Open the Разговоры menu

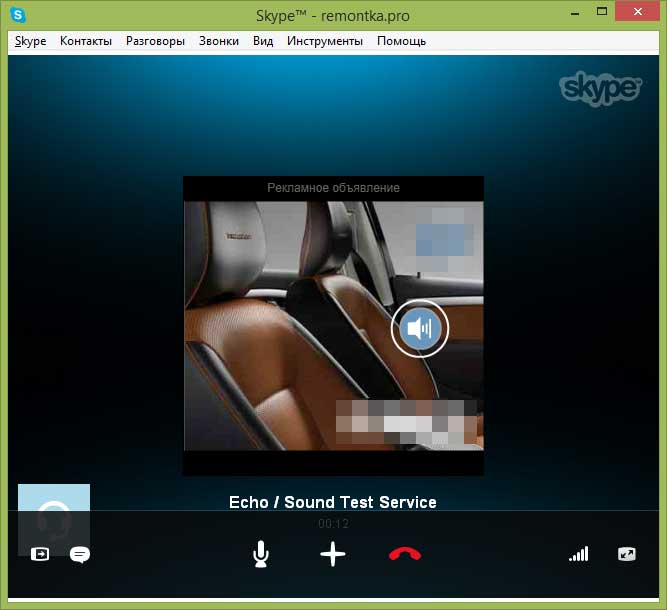(x=155, y=41)
